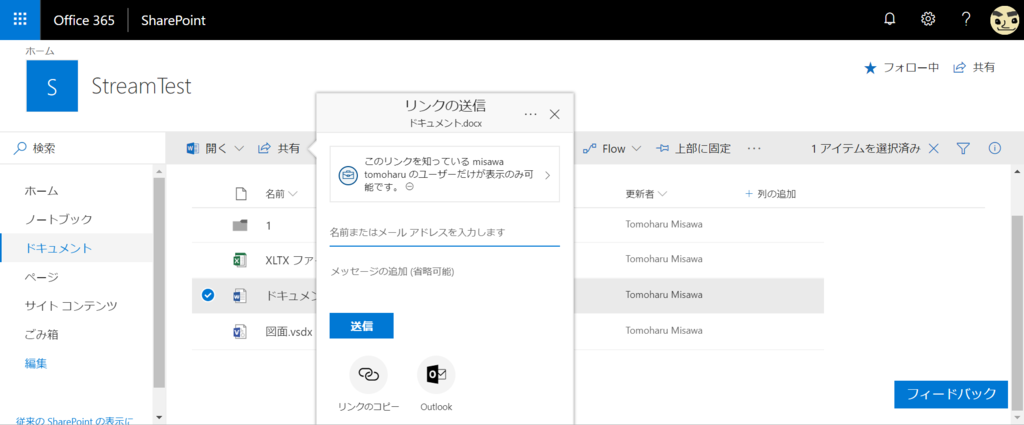This screenshot has width=1024, height=425.
Task: Open settings gear icon
Action: [927, 20]
